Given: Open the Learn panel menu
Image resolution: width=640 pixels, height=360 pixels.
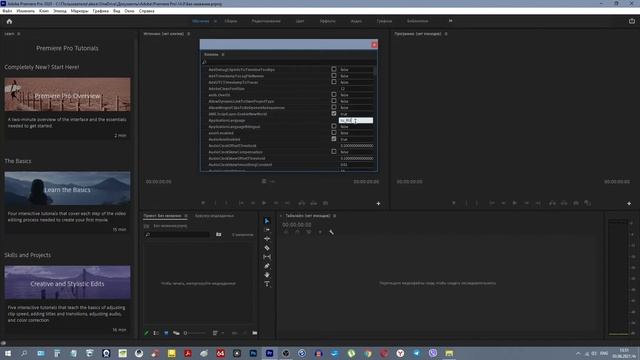Looking at the screenshot, I should [x=19, y=34].
